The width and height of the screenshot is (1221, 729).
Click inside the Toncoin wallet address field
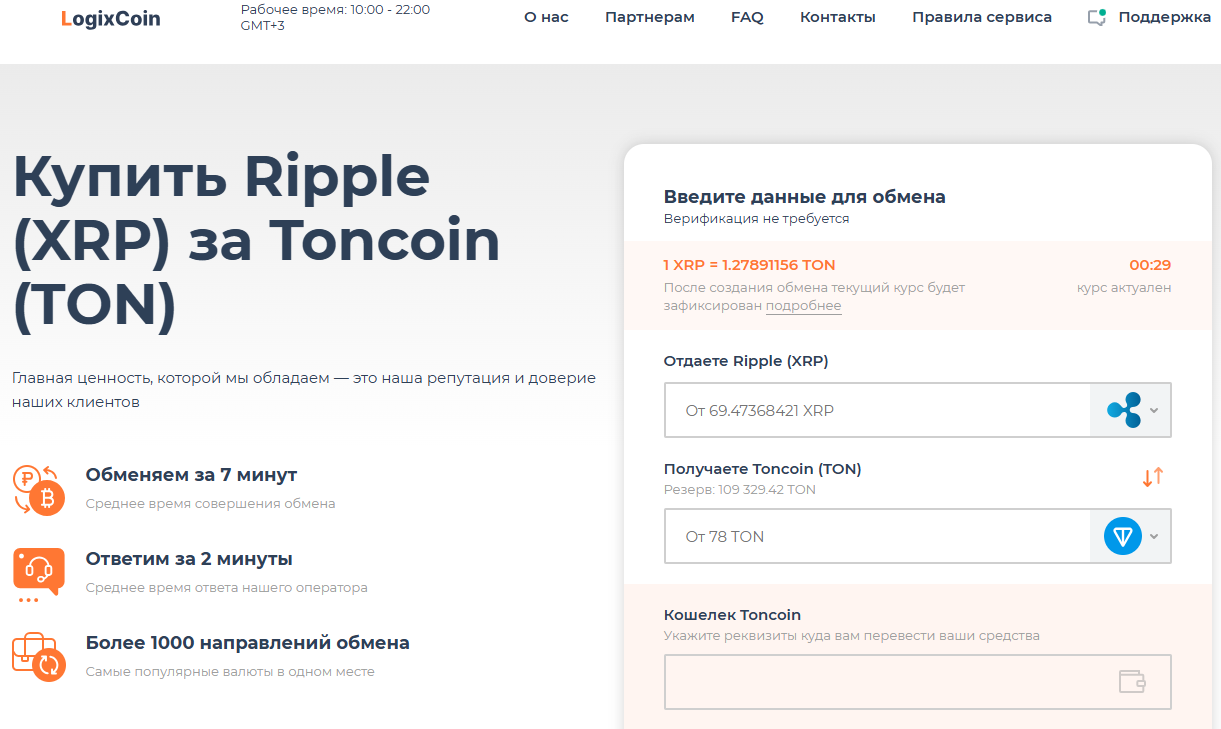coord(880,681)
